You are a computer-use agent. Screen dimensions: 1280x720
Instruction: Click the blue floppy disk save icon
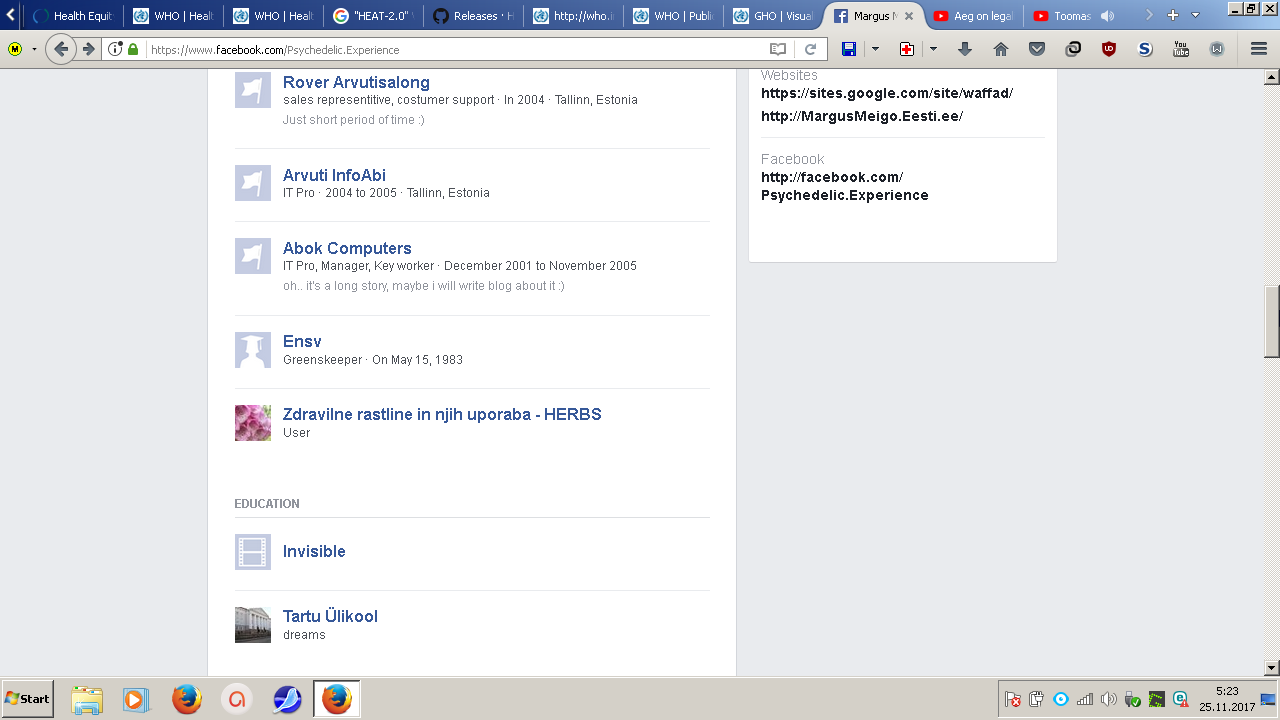849,49
